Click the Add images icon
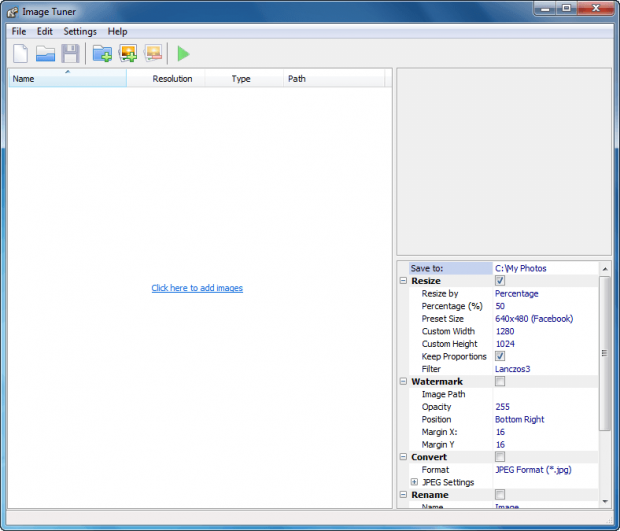The width and height of the screenshot is (620, 531). tap(128, 54)
